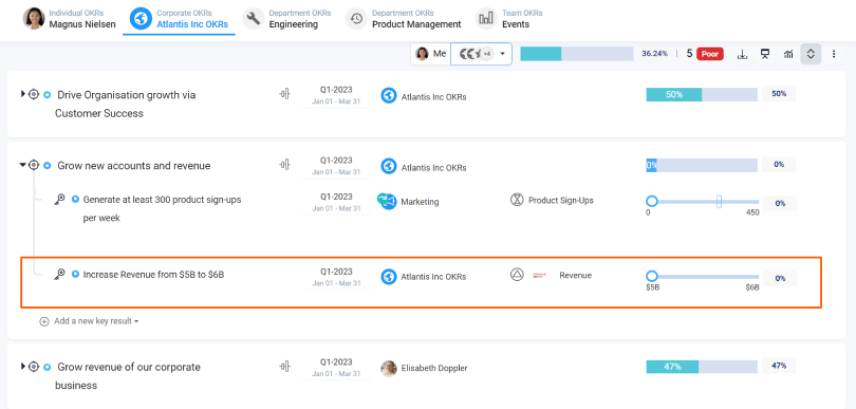Click target icon of Drive Organisation growth

(34, 94)
